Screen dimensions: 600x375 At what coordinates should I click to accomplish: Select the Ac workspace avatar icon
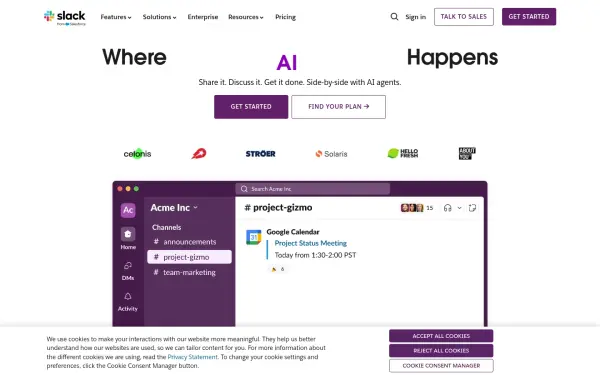click(128, 210)
